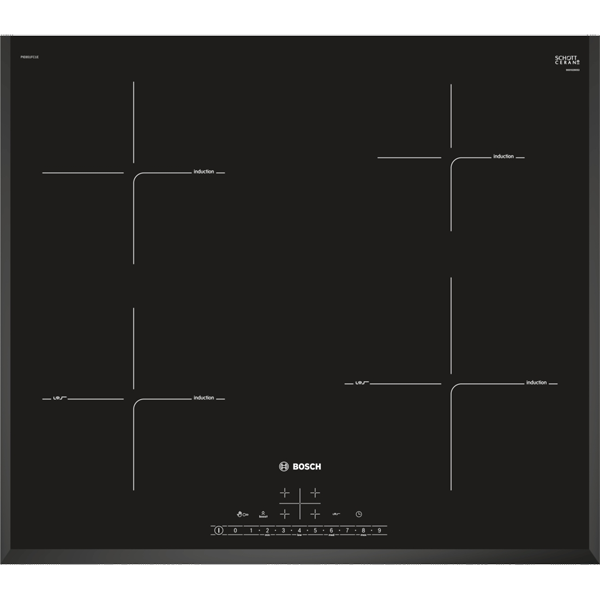Click the front-right zone induction label
This screenshot has width=600, height=600.
click(536, 382)
